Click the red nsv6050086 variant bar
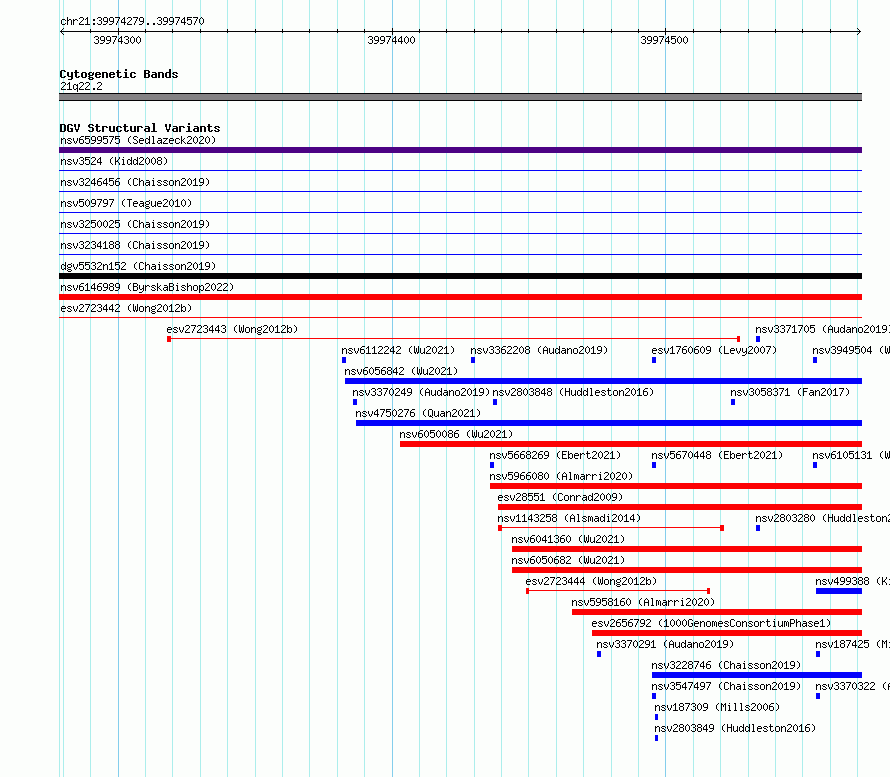Viewport: 890px width, 777px height. [631, 444]
